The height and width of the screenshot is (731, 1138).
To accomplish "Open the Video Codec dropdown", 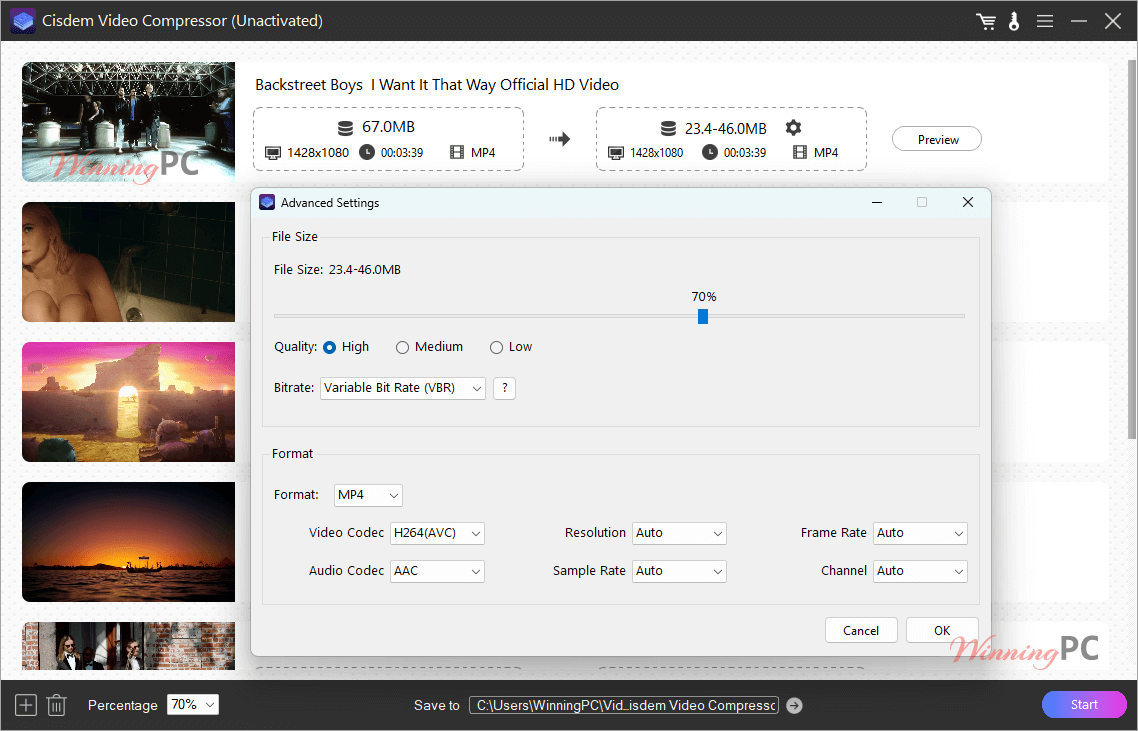I will pyautogui.click(x=437, y=533).
